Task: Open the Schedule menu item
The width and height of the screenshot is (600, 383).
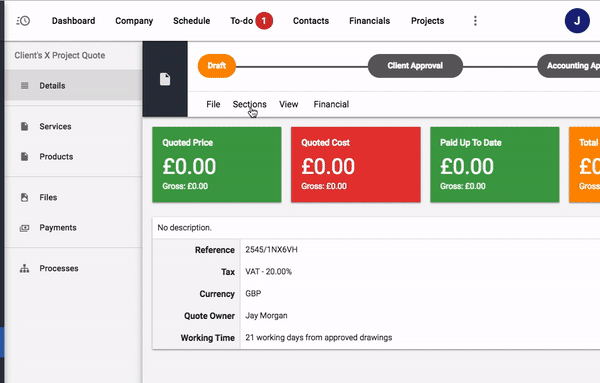Action: [x=191, y=21]
